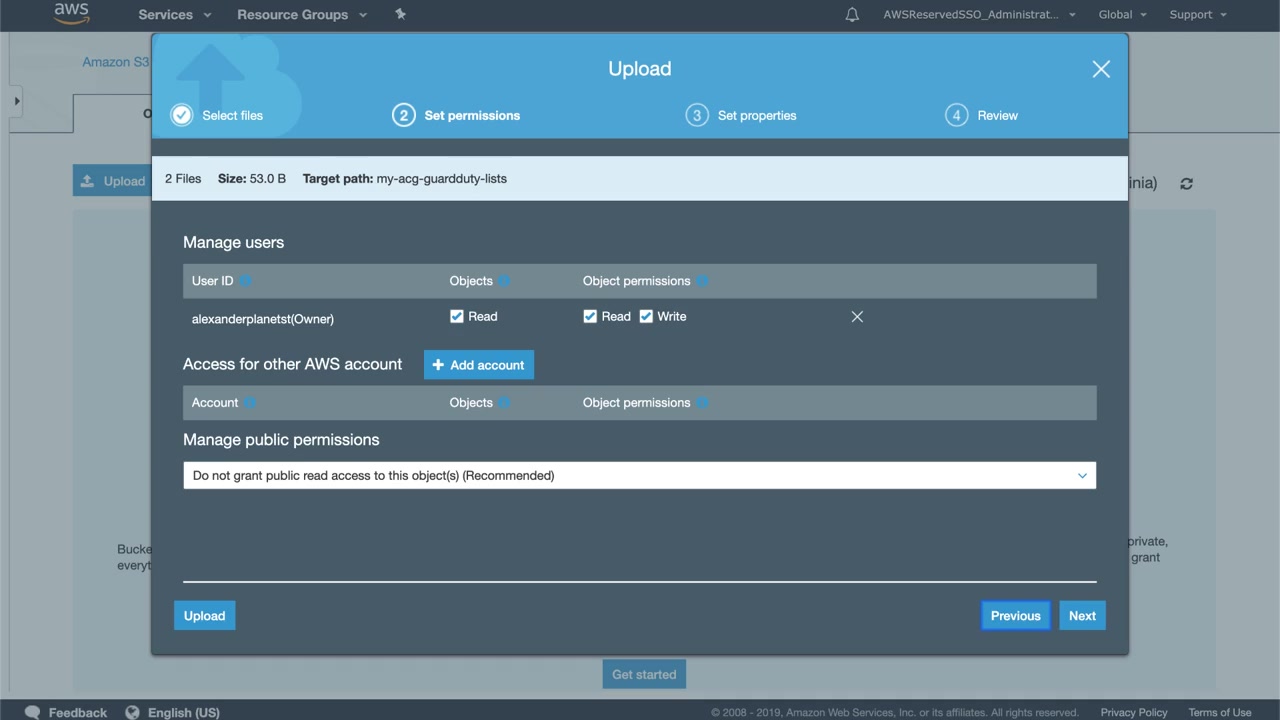Show info for Objects in other AWS account table

click(504, 403)
